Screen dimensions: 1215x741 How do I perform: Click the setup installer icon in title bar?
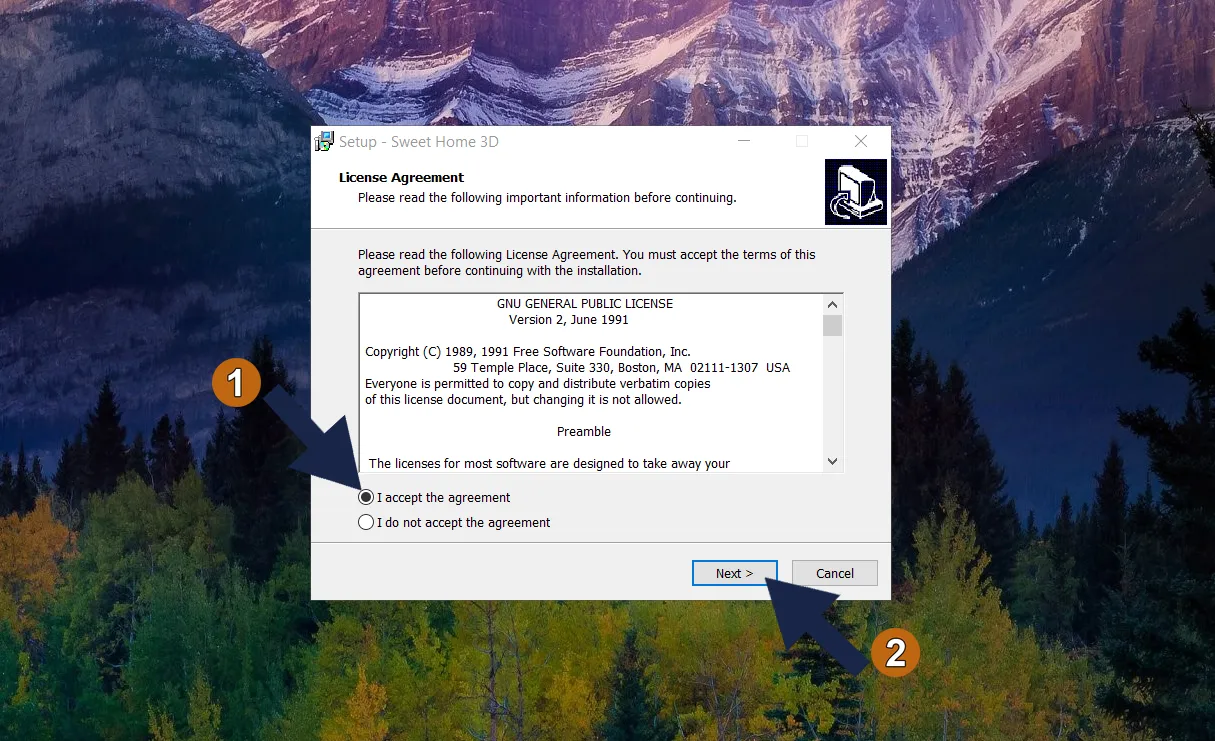[324, 141]
